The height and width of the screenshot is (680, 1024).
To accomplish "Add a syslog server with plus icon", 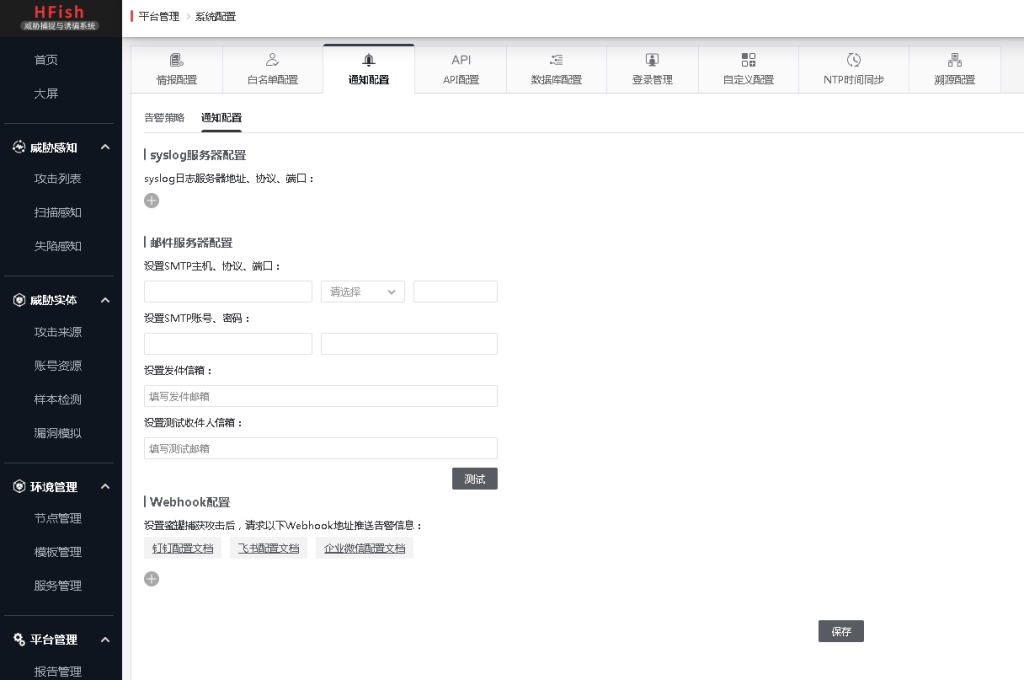I will (151, 201).
